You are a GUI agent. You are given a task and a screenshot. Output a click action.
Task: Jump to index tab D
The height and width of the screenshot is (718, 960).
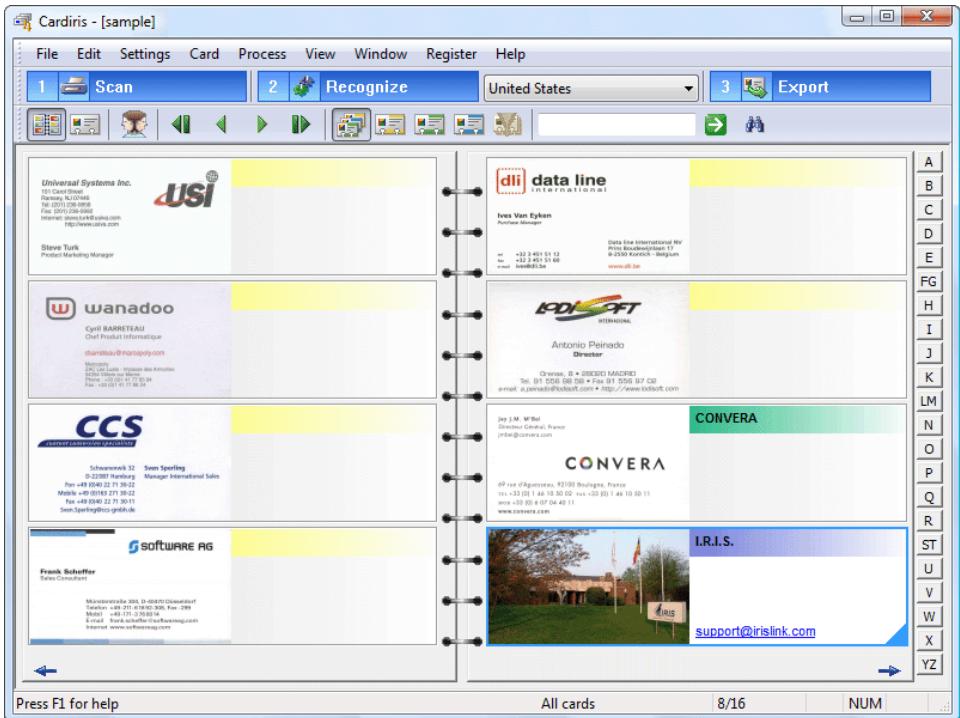(x=929, y=234)
